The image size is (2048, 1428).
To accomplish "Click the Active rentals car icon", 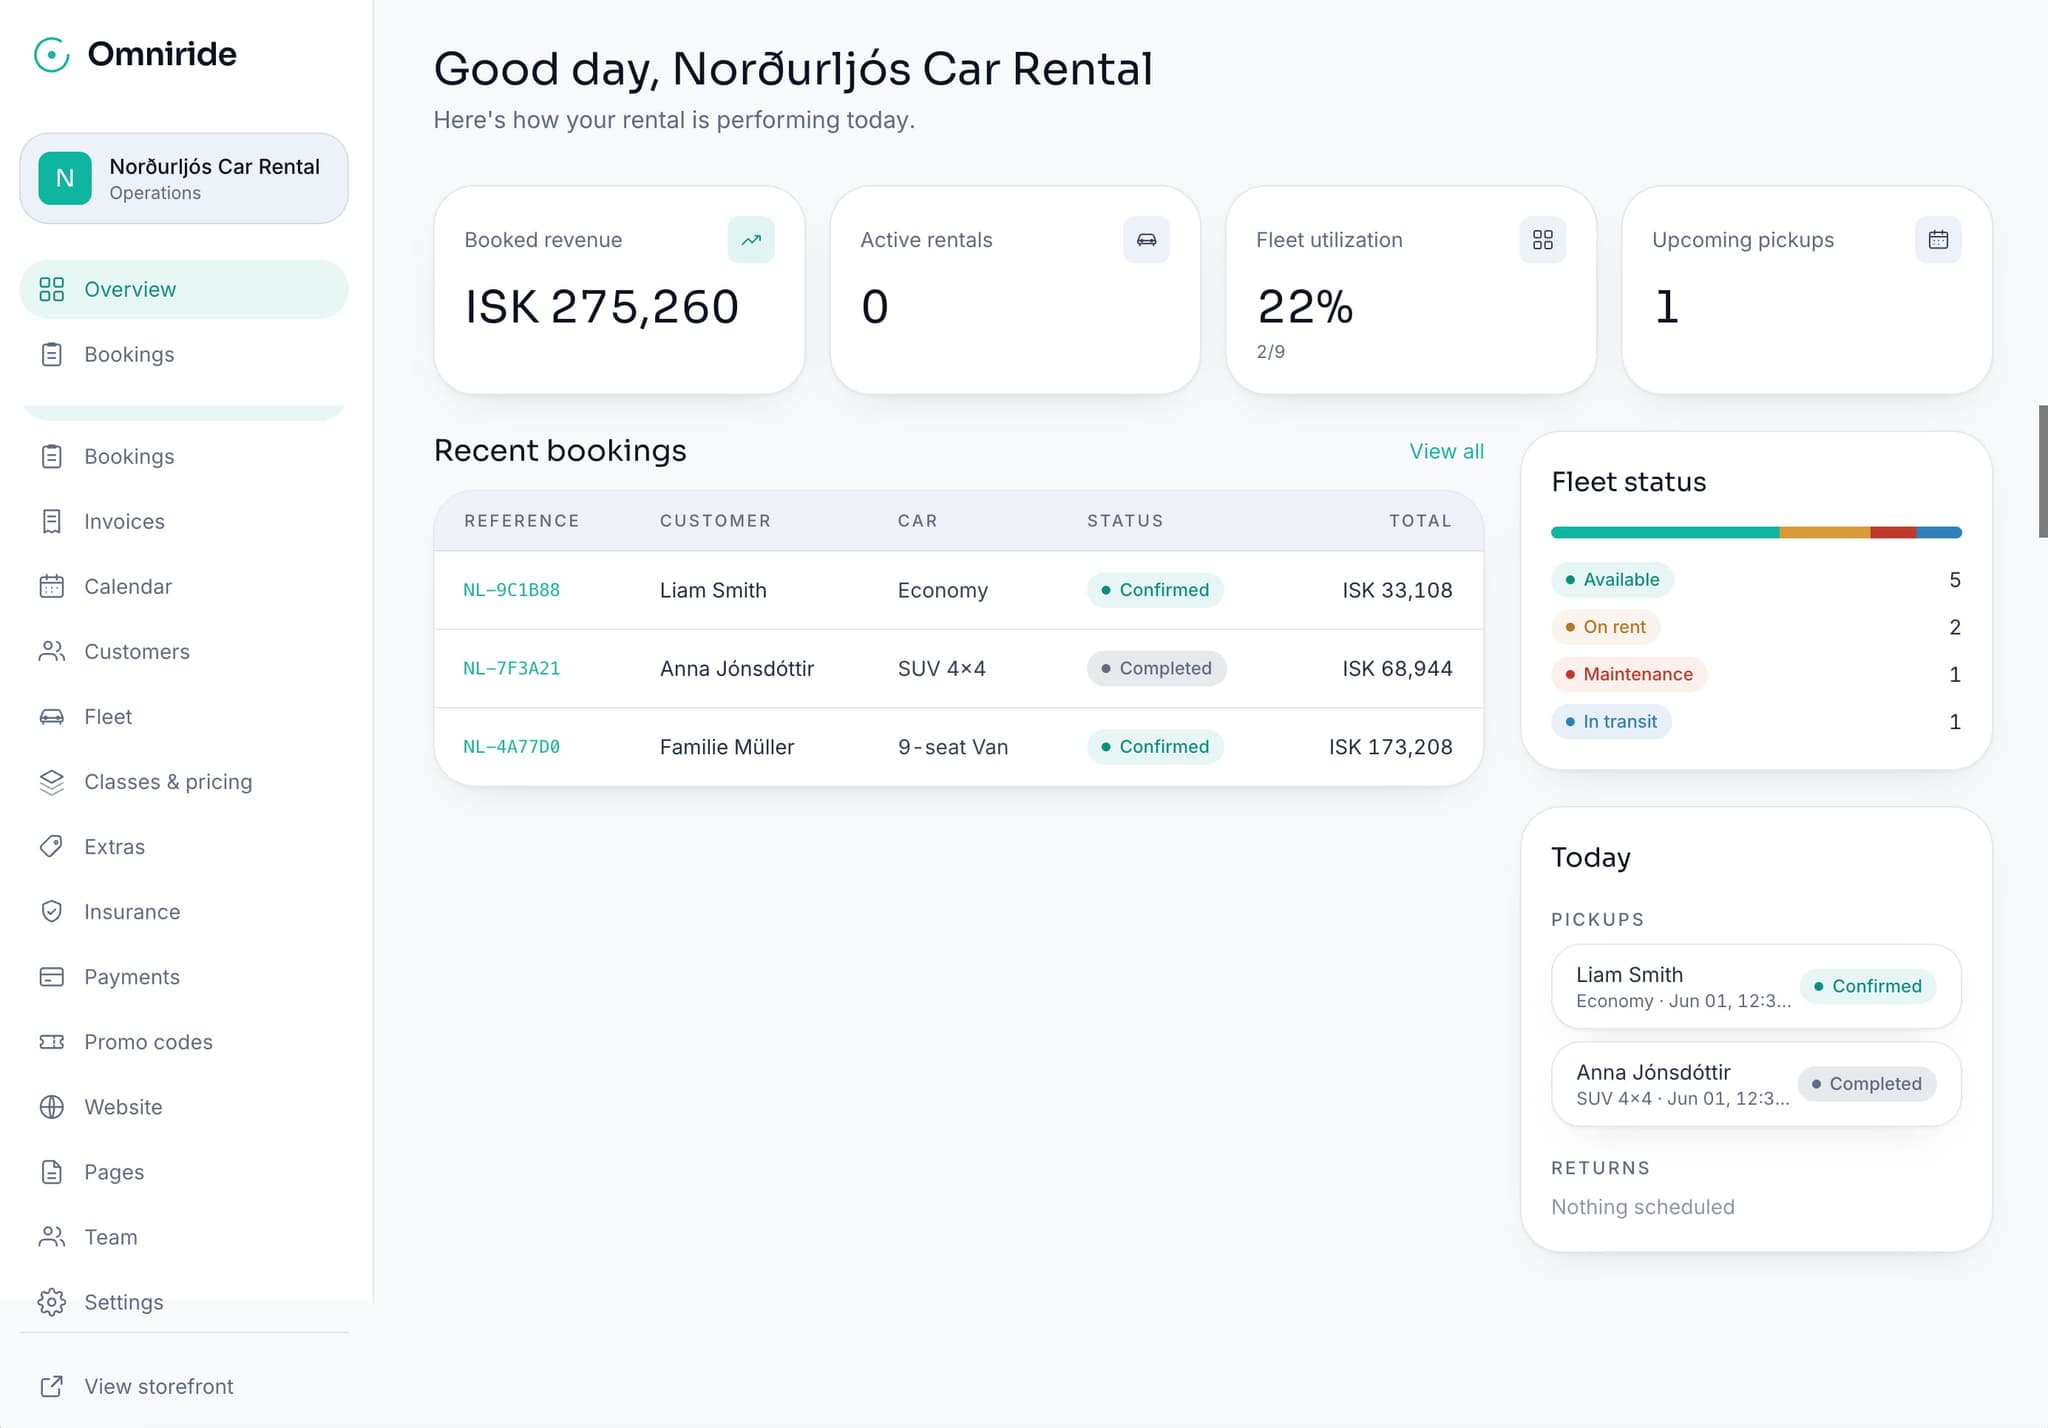I will (x=1146, y=240).
